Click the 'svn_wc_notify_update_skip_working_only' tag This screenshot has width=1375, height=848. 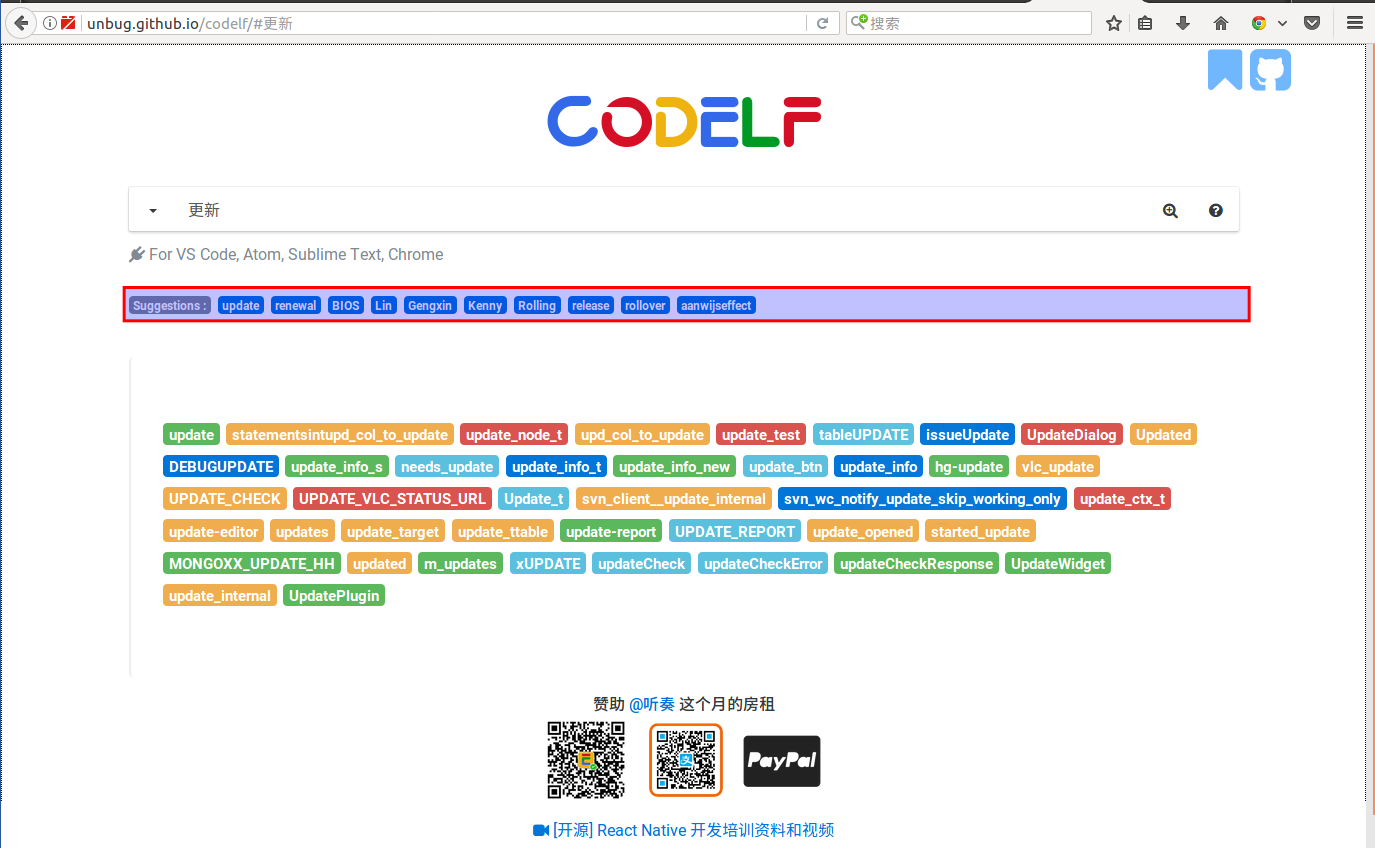922,498
